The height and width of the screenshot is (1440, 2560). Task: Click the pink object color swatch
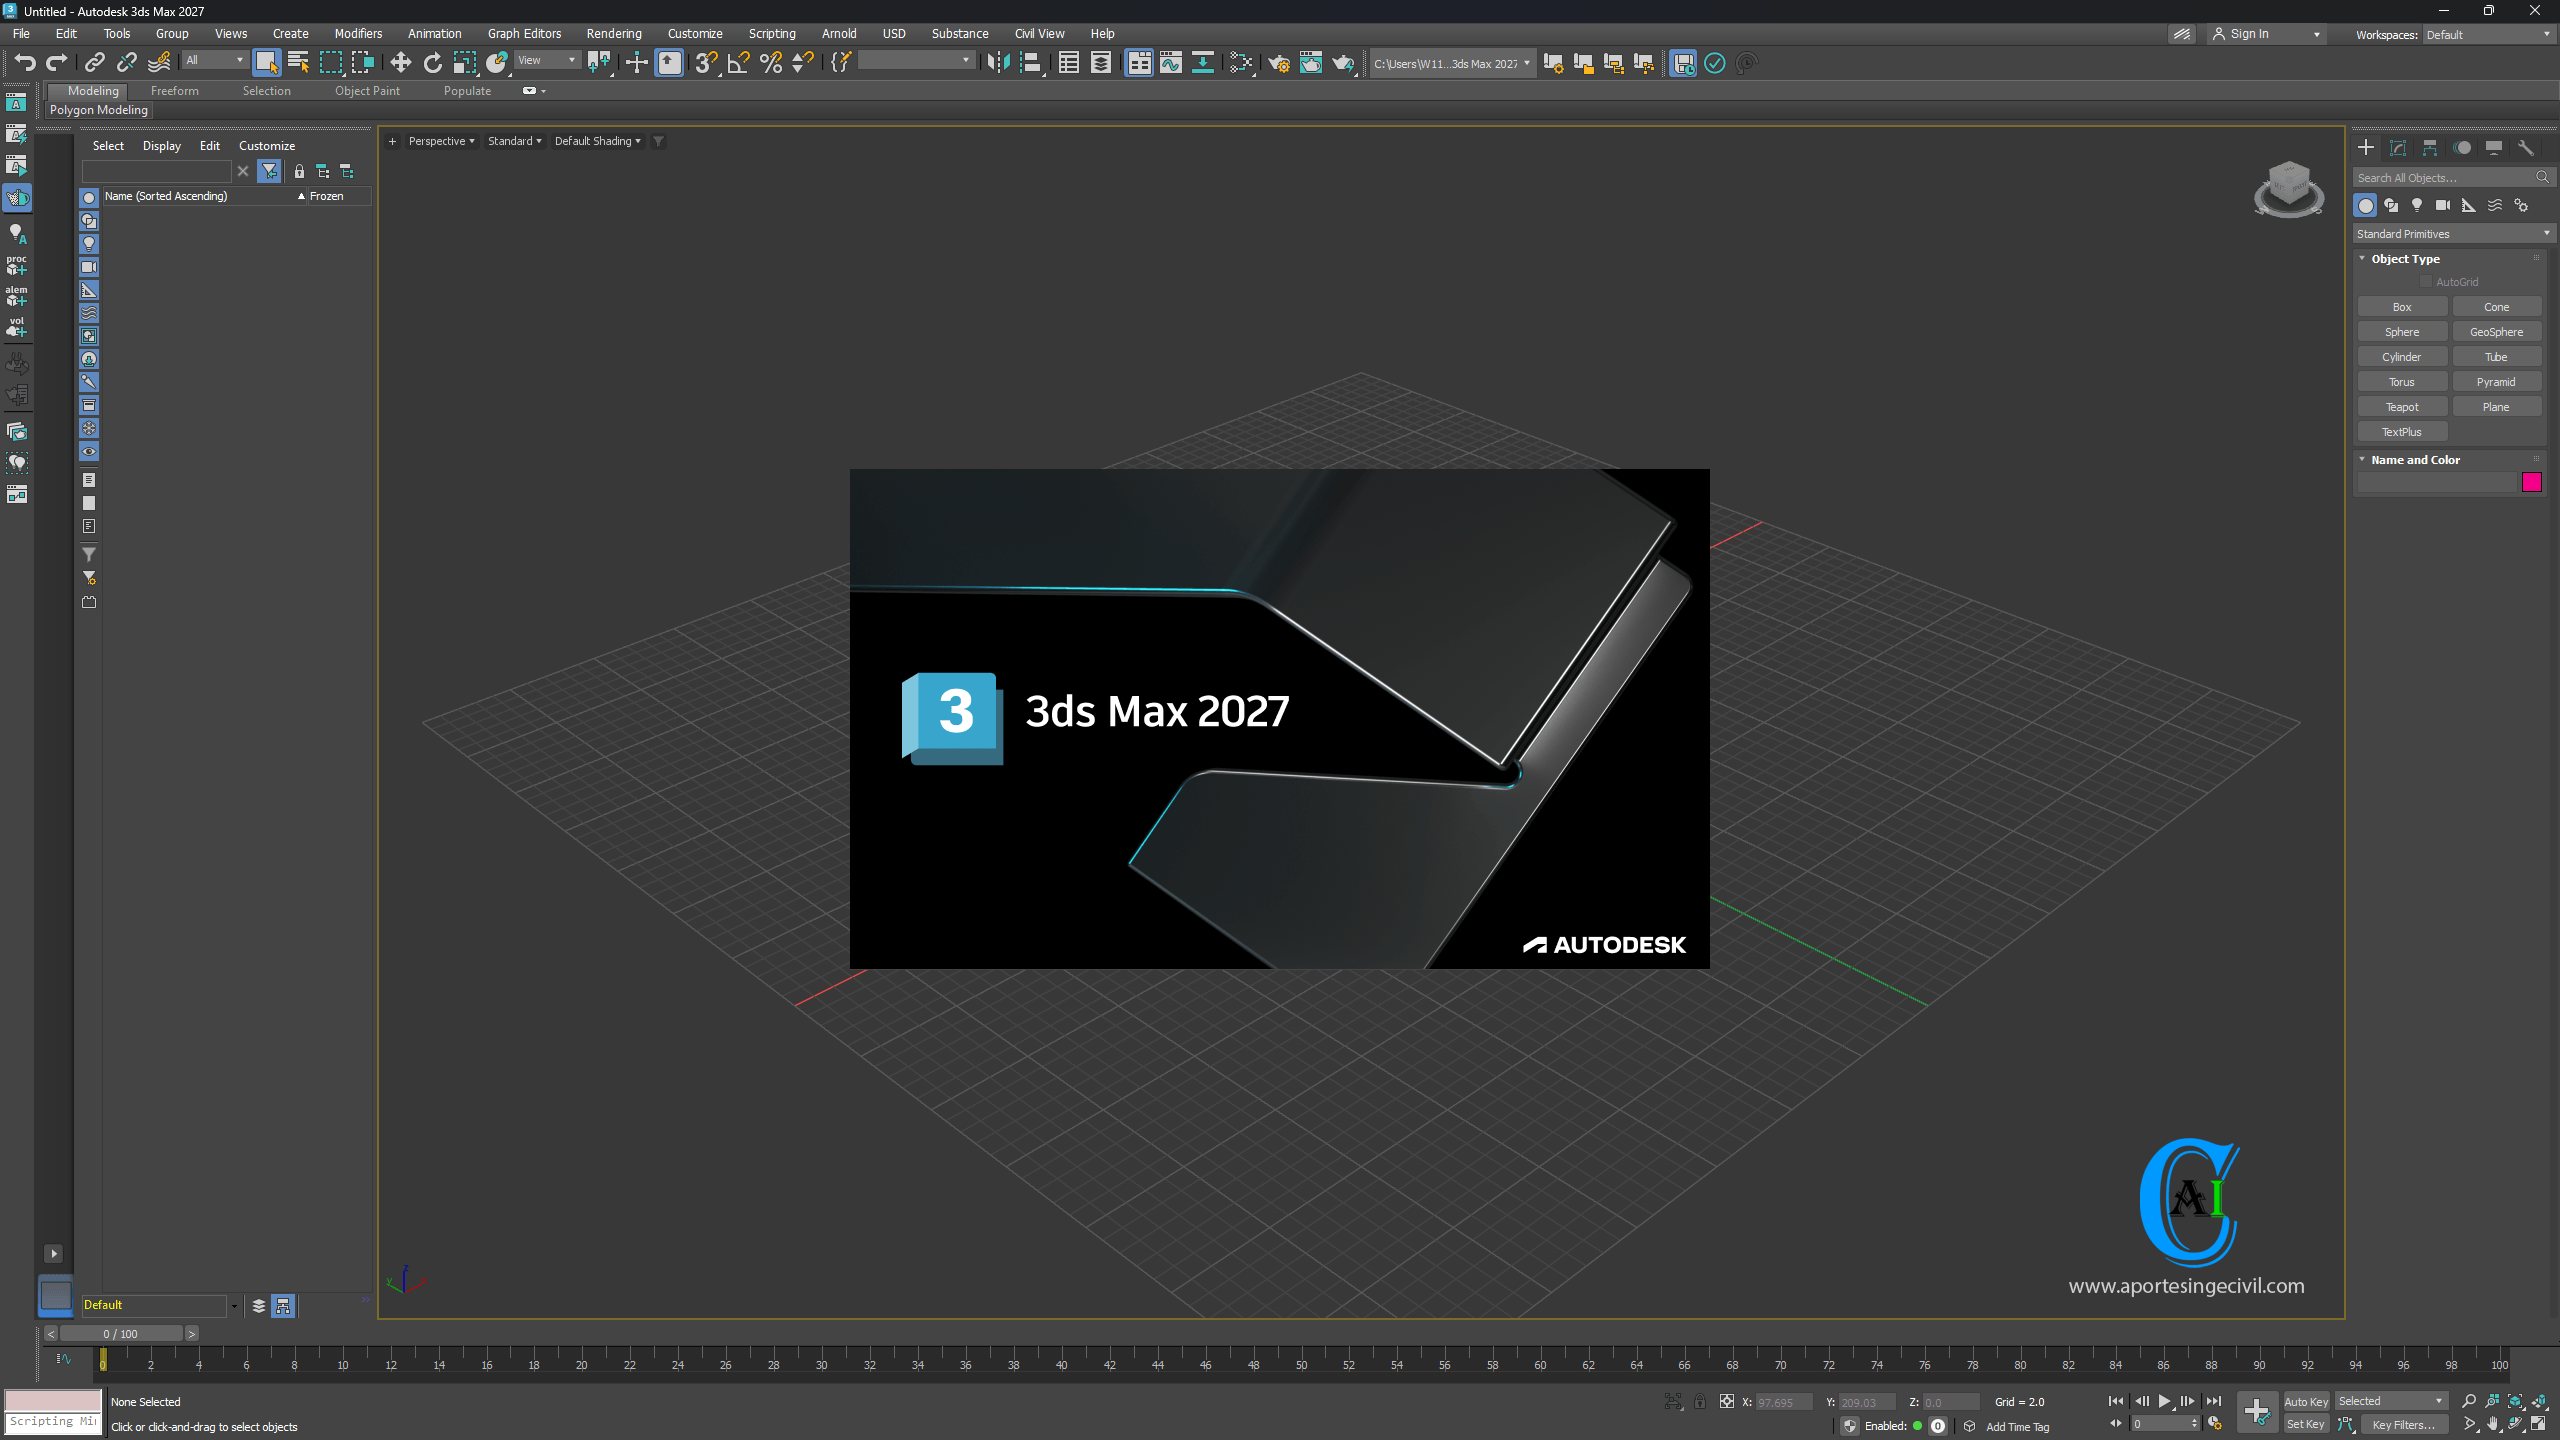click(x=2532, y=483)
